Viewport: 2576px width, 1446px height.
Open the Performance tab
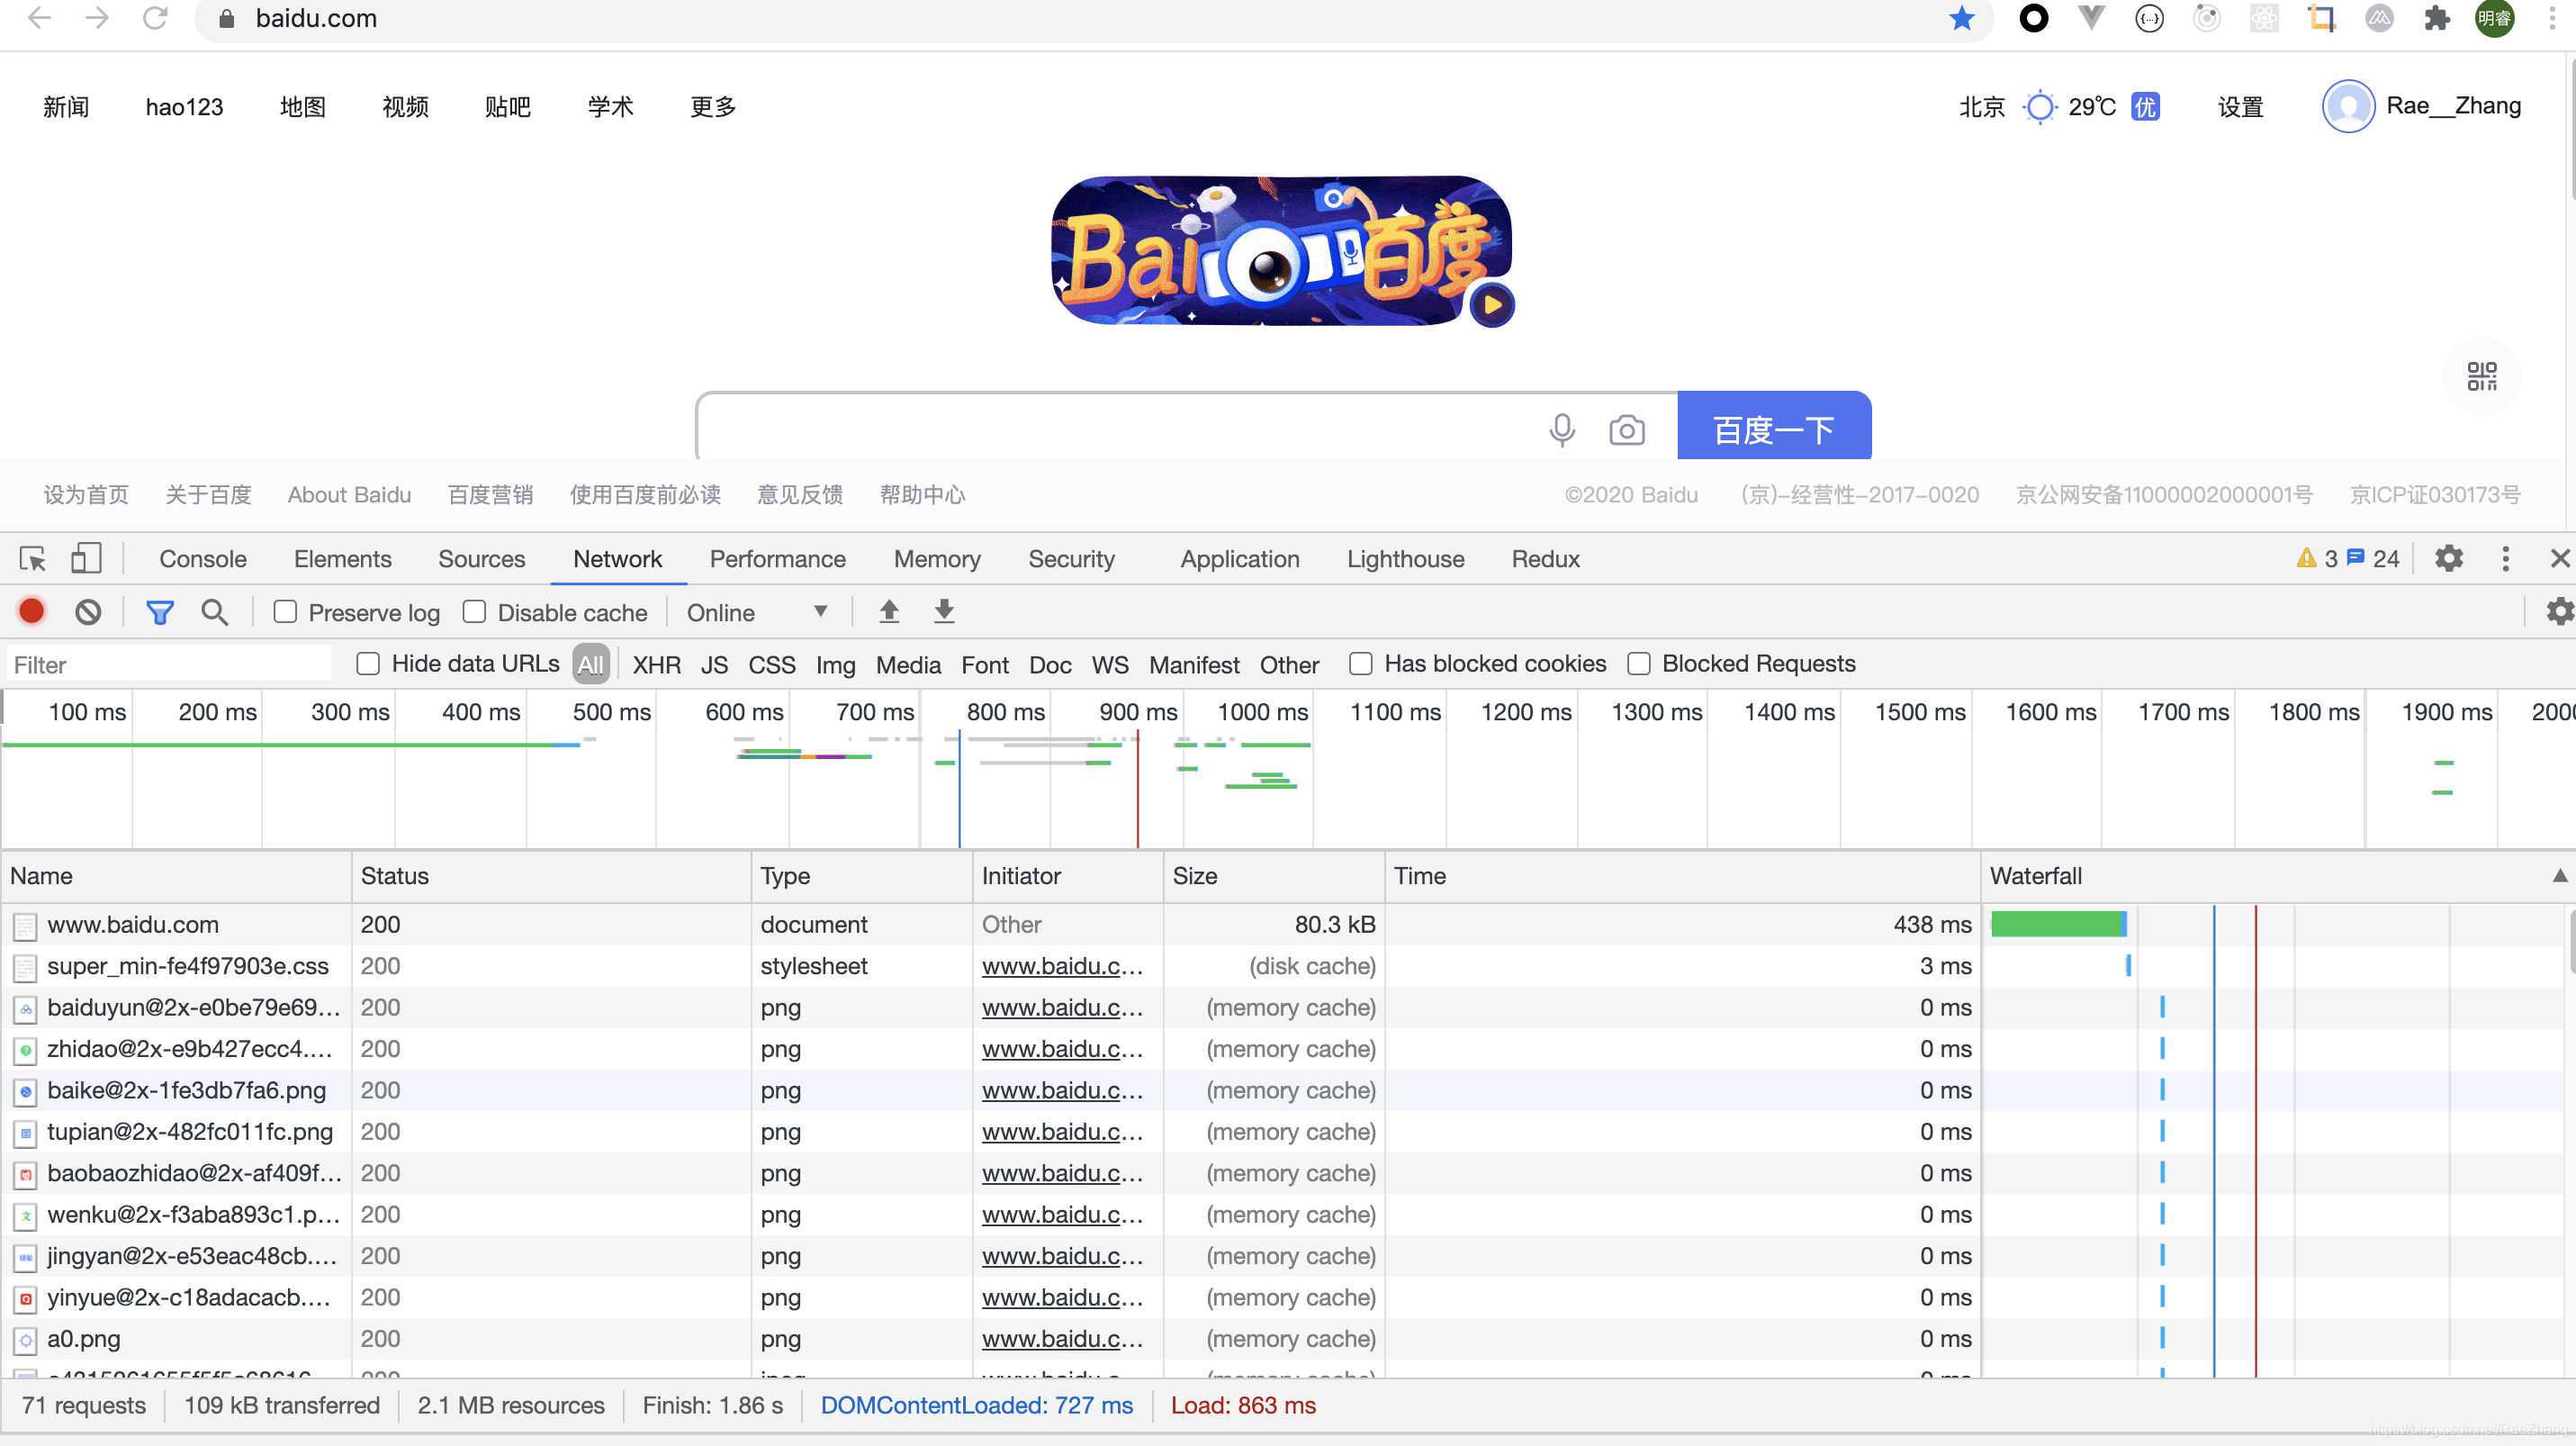pos(777,559)
